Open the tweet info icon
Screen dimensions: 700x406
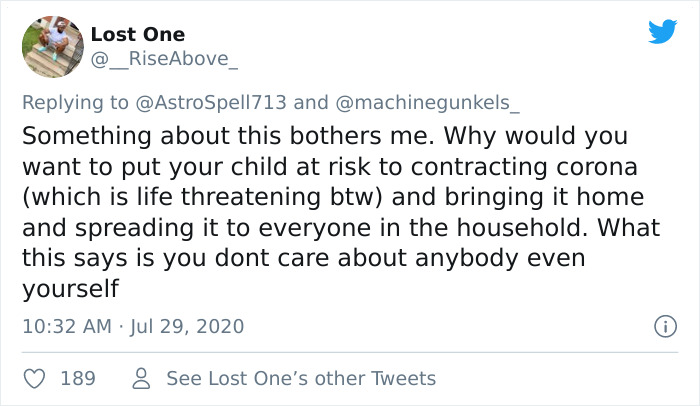click(x=661, y=326)
